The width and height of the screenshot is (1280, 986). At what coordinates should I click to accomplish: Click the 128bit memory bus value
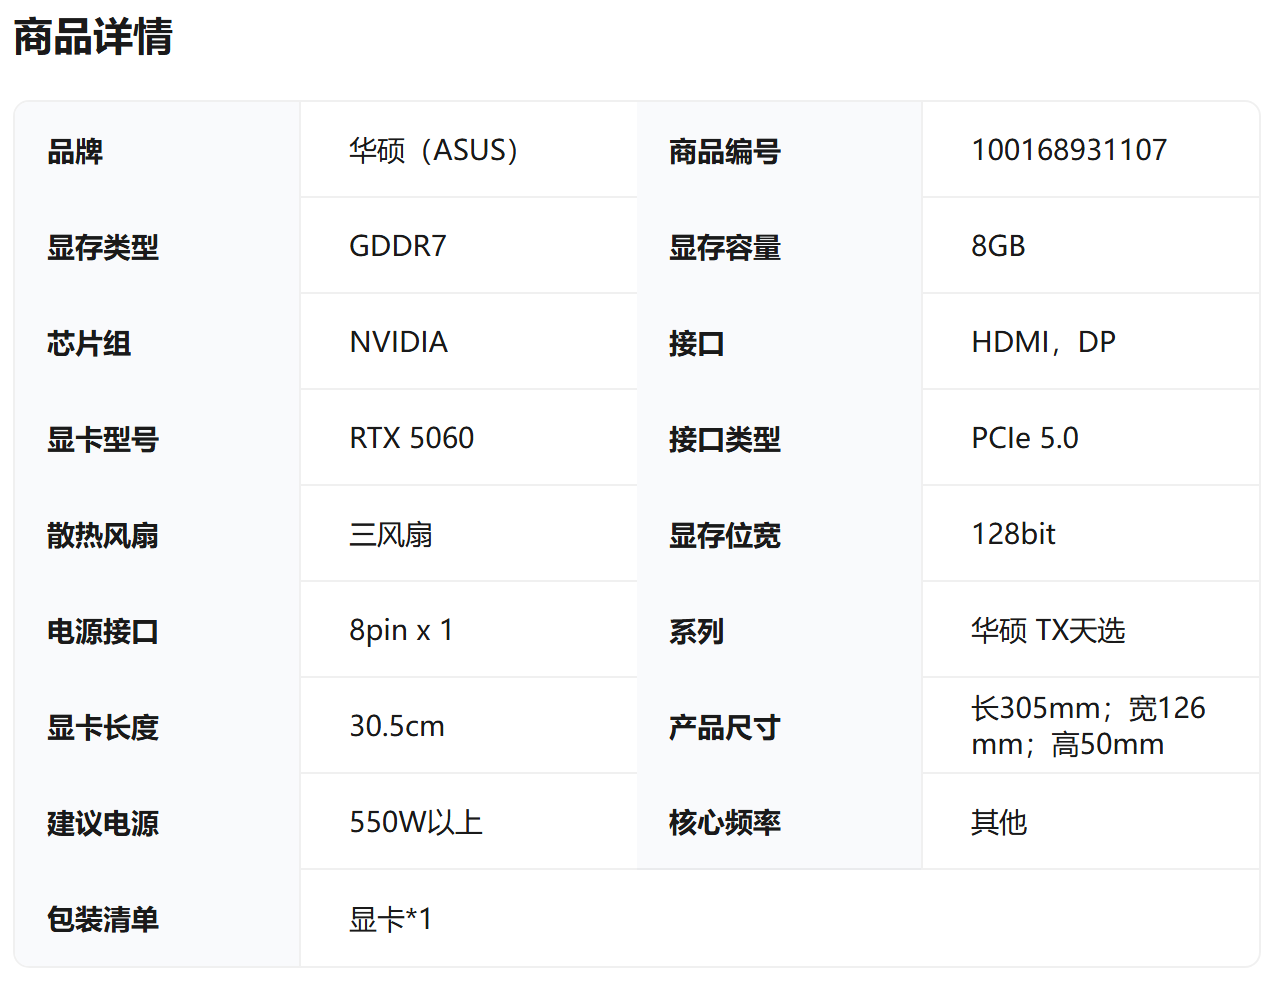[1013, 534]
